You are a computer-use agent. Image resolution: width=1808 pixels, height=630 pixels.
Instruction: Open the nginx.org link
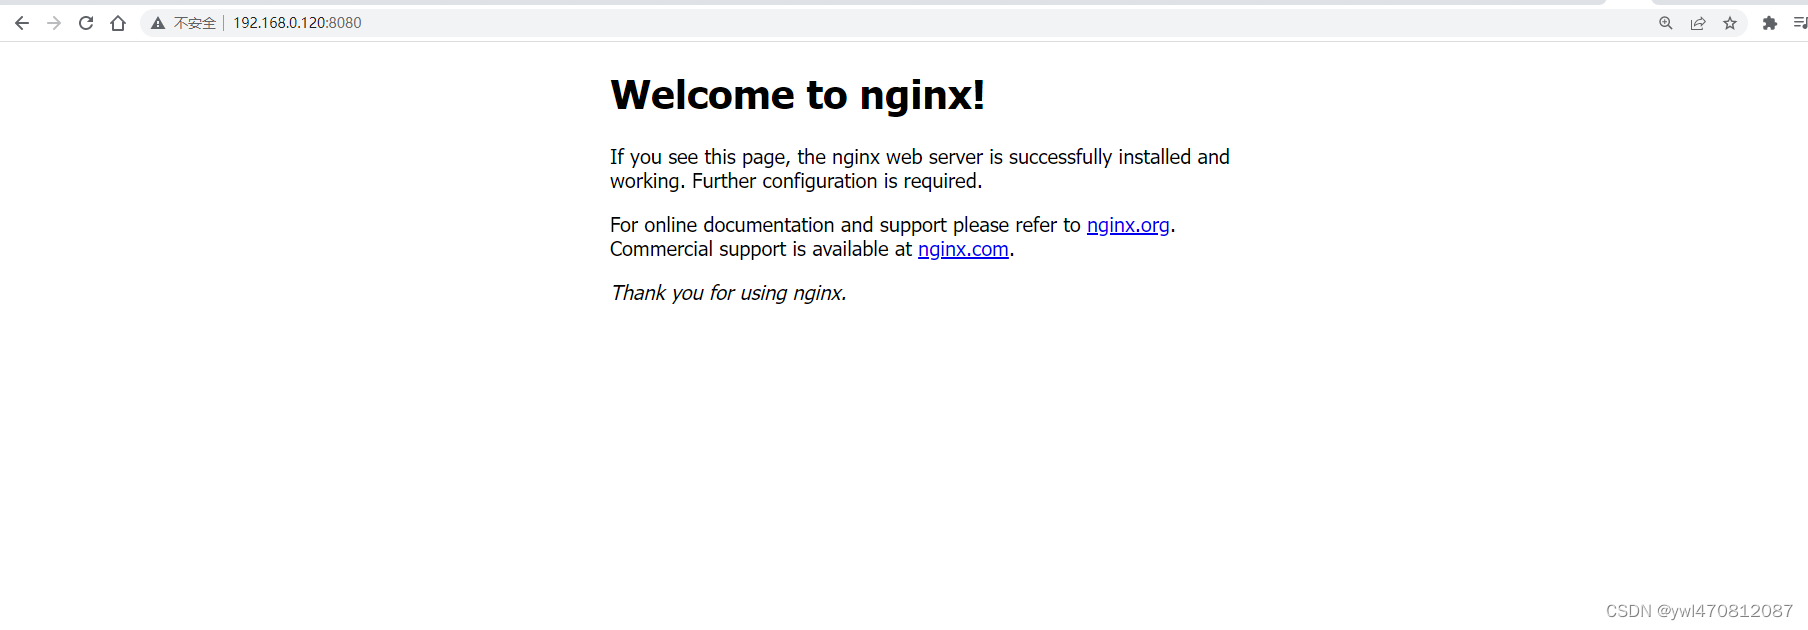(1128, 225)
